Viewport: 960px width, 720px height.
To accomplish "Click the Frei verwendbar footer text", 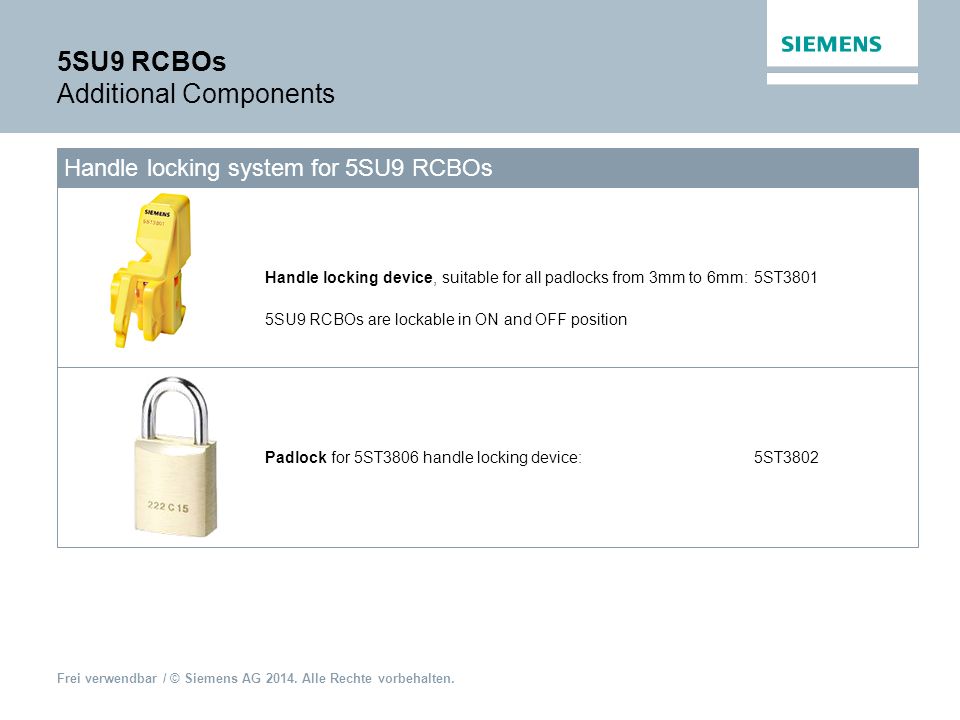I will coord(107,678).
